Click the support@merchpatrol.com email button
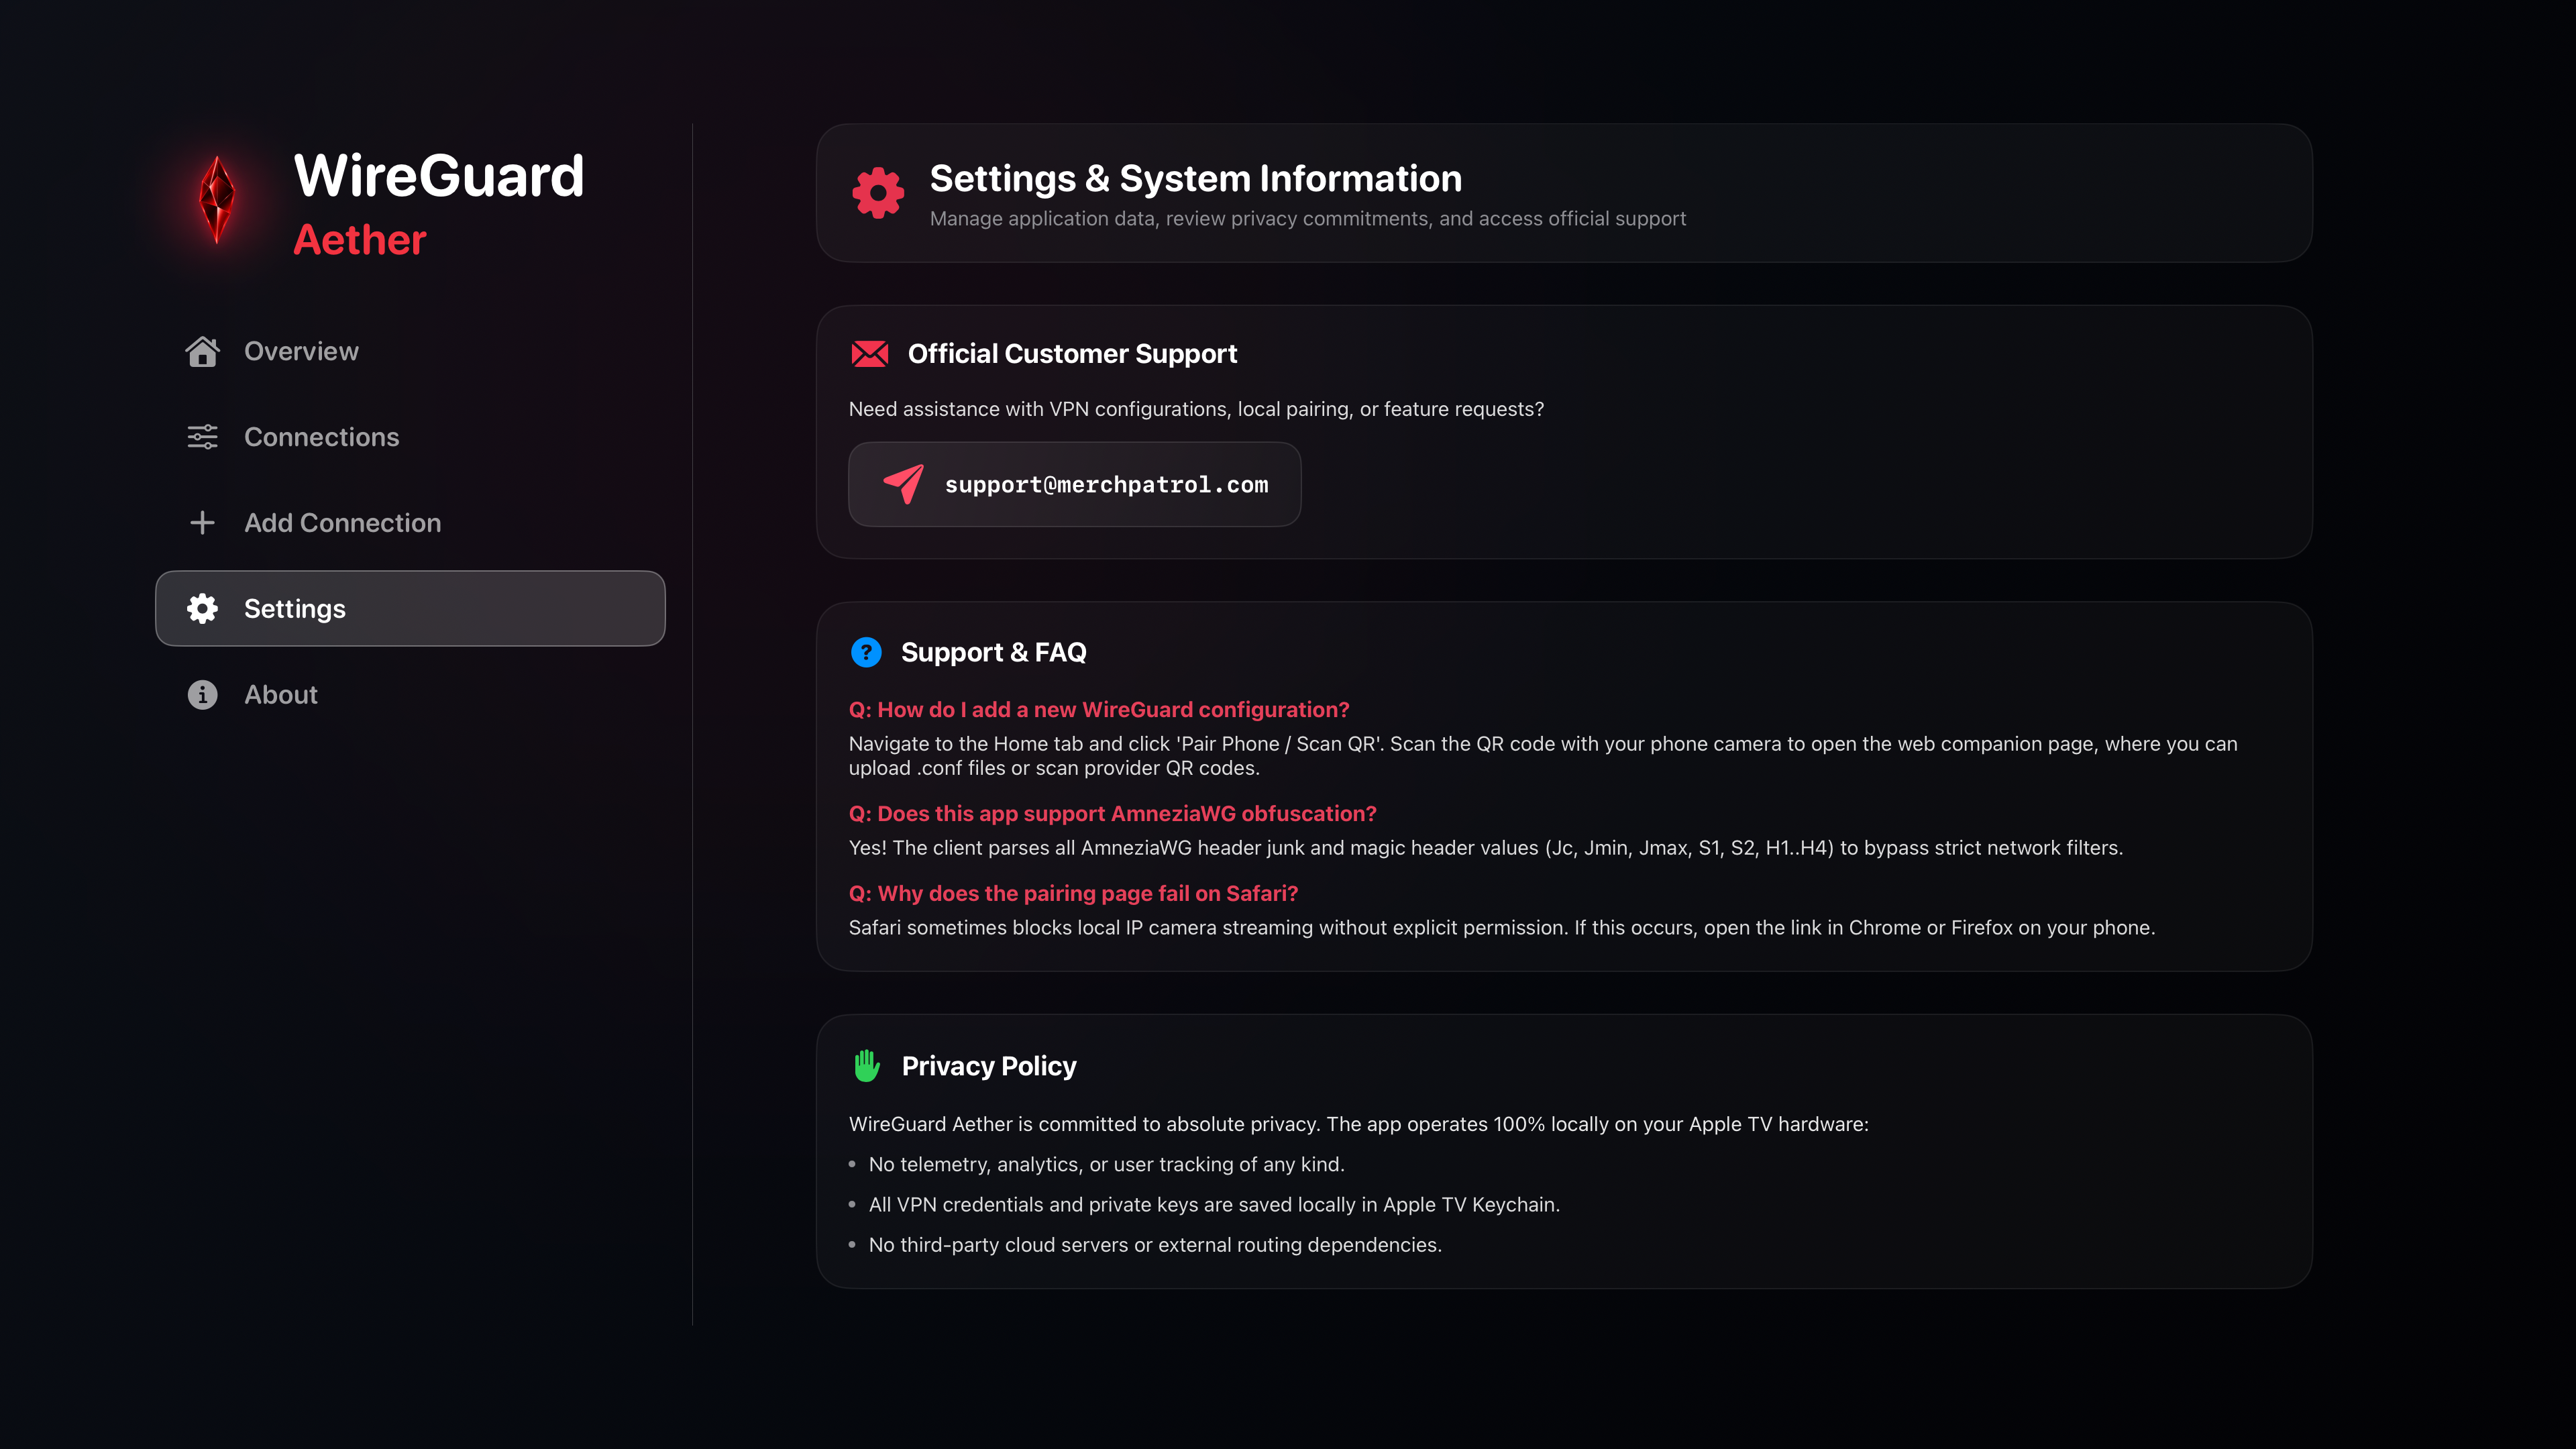2576x1449 pixels. click(1074, 484)
